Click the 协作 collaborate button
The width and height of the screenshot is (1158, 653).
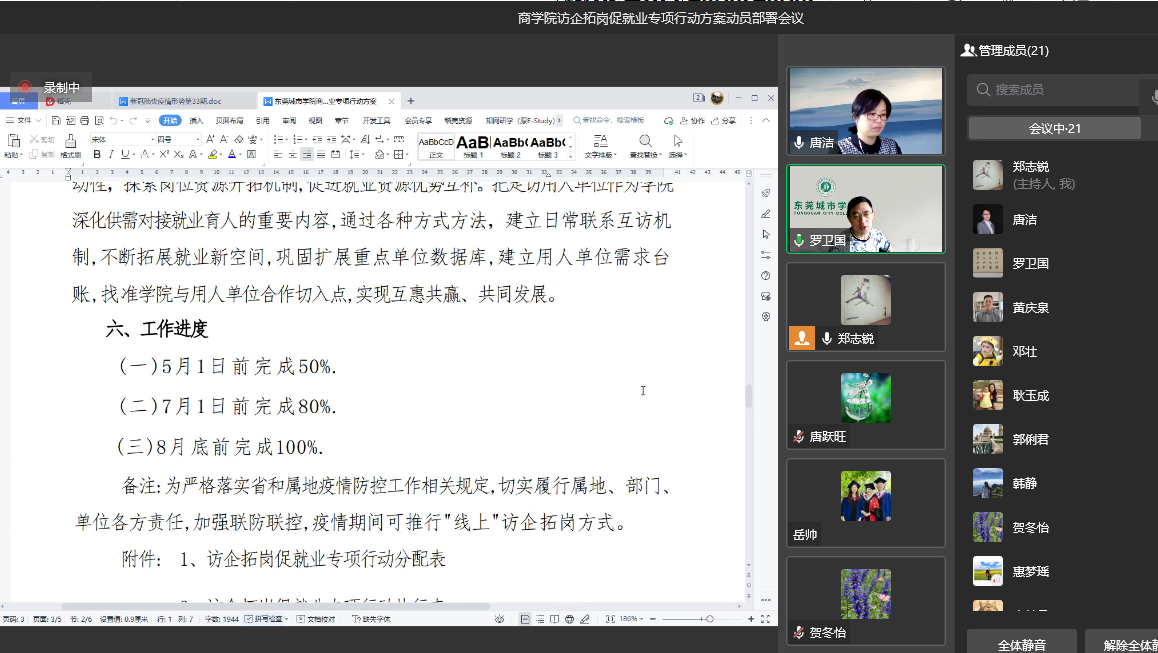tap(693, 120)
